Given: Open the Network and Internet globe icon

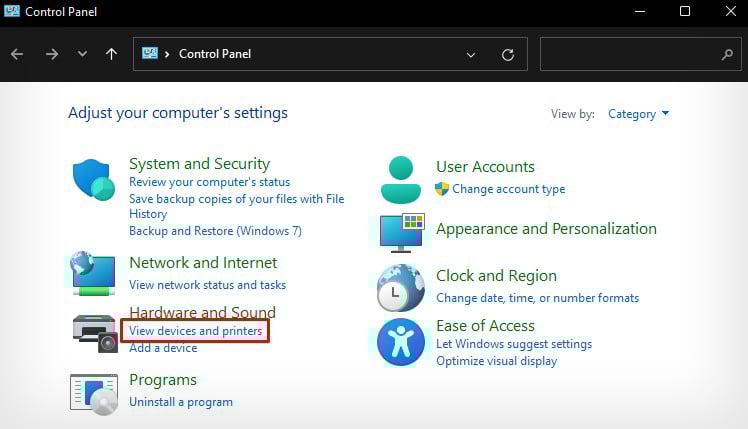Looking at the screenshot, I should (94, 273).
